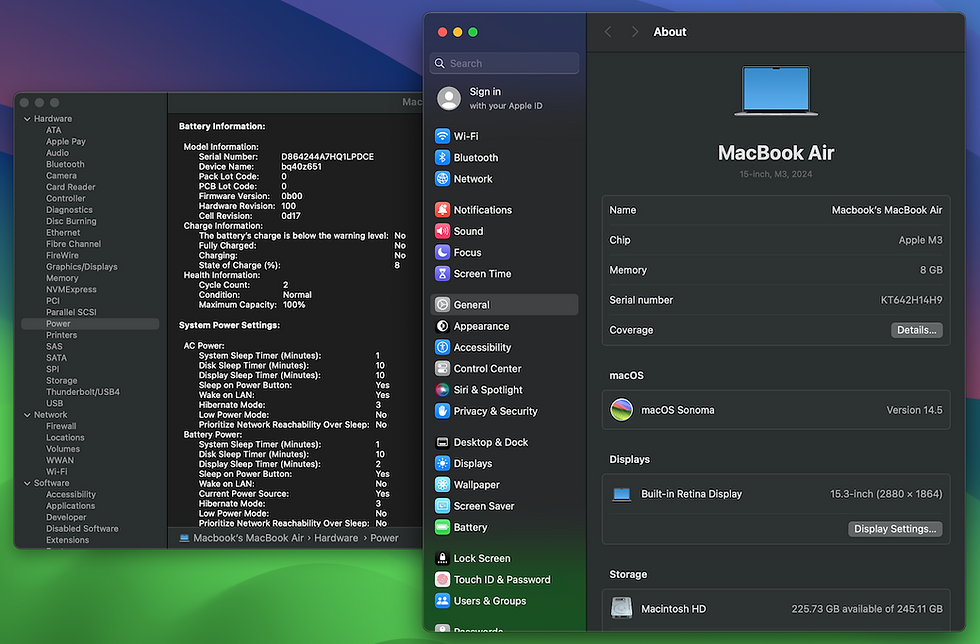Viewport: 980px width, 644px height.
Task: Select the Network settings icon
Action: pyautogui.click(x=442, y=179)
